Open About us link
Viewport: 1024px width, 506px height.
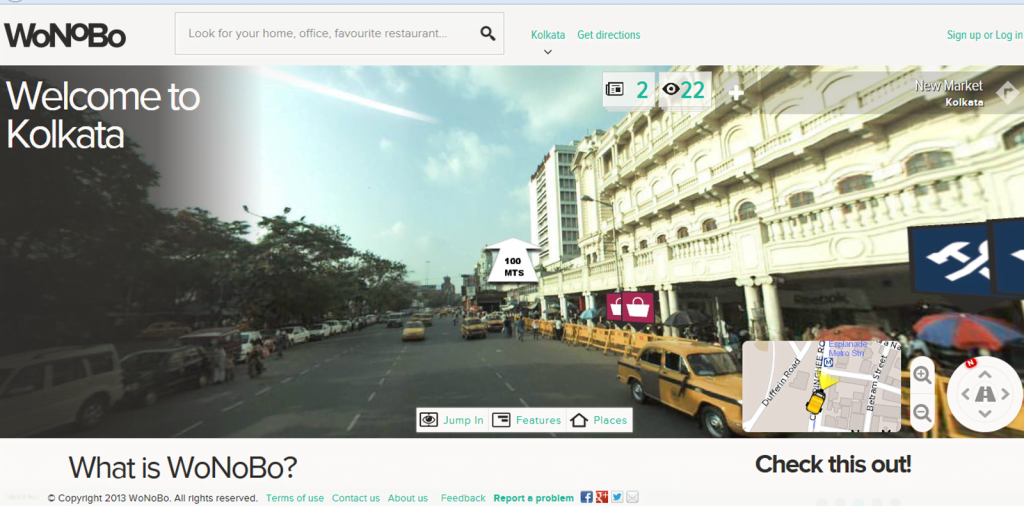[x=408, y=498]
